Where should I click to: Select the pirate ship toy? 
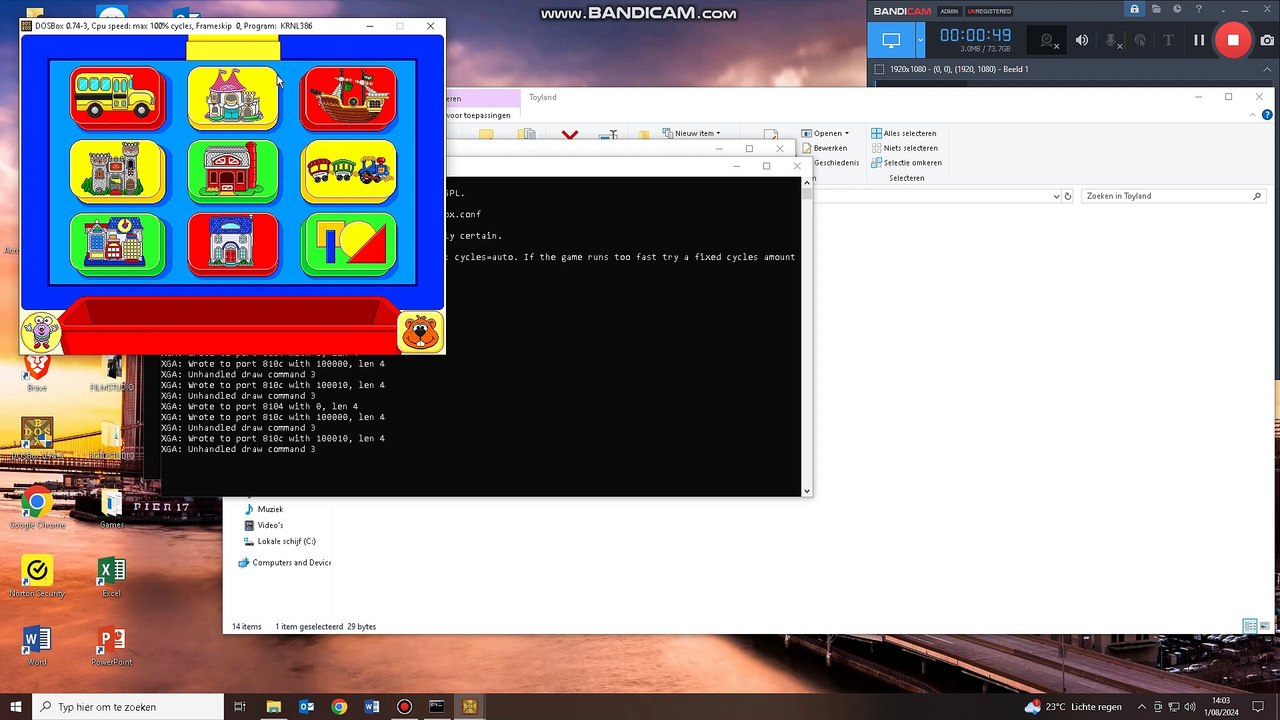pyautogui.click(x=349, y=97)
